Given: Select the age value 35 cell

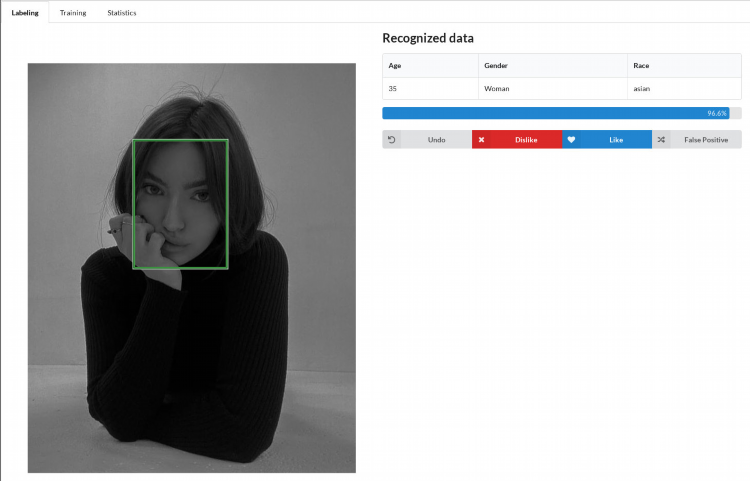Looking at the screenshot, I should 430,88.
